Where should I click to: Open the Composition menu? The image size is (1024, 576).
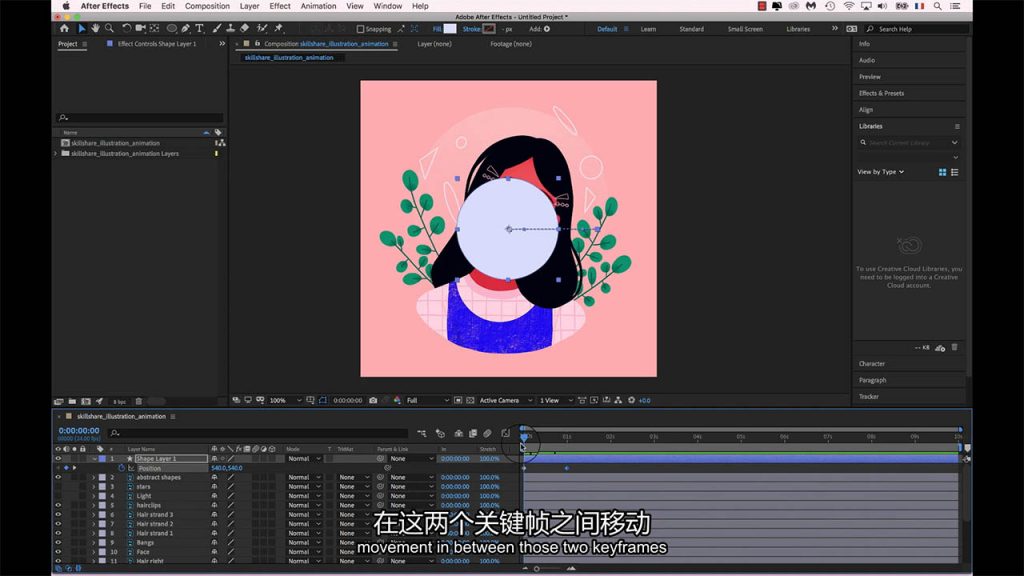[207, 6]
